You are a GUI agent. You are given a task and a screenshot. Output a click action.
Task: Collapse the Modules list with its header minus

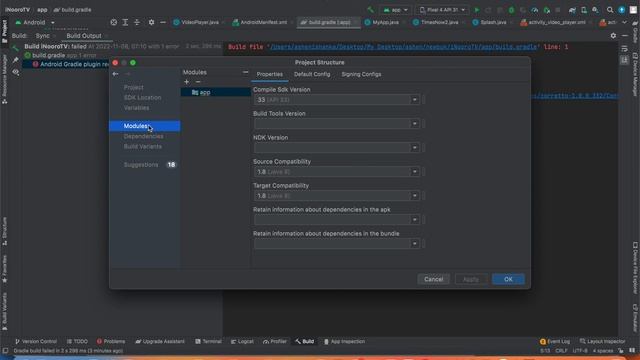point(245,72)
